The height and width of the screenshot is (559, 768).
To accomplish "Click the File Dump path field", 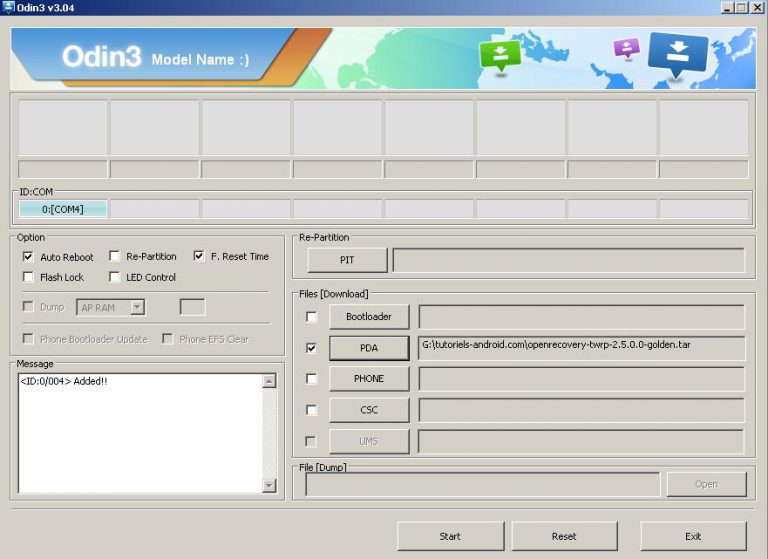I will click(x=482, y=485).
